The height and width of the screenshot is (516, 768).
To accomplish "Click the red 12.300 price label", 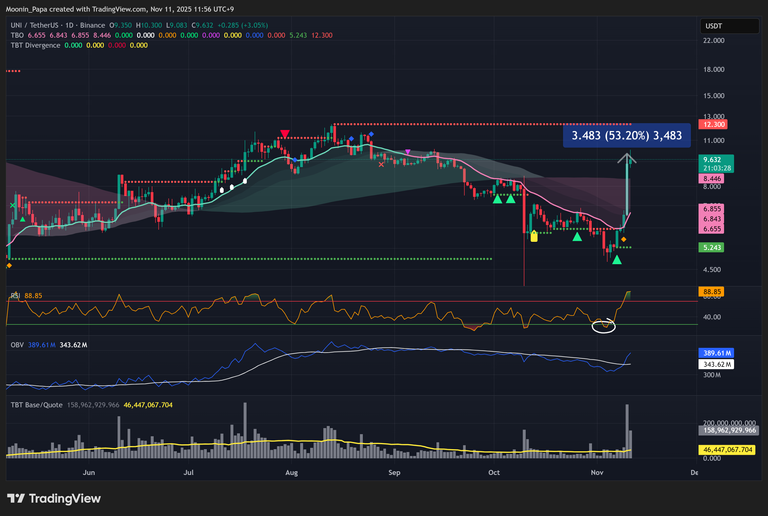I will (x=713, y=124).
